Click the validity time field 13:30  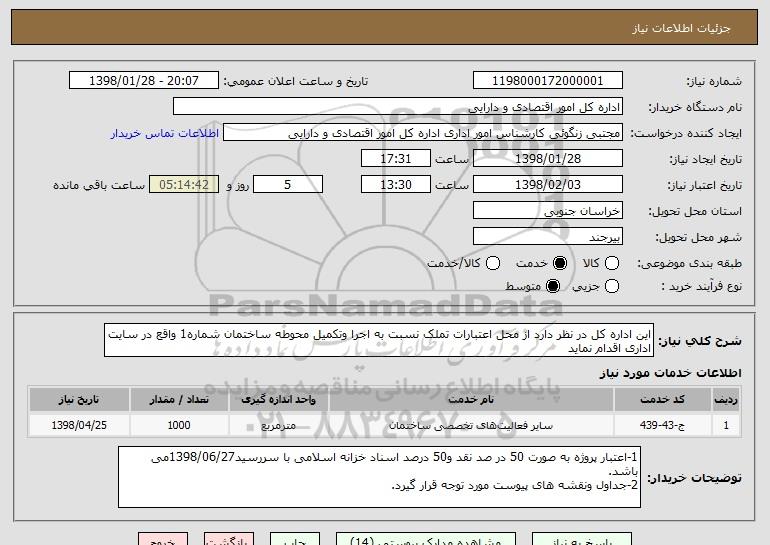coord(396,185)
